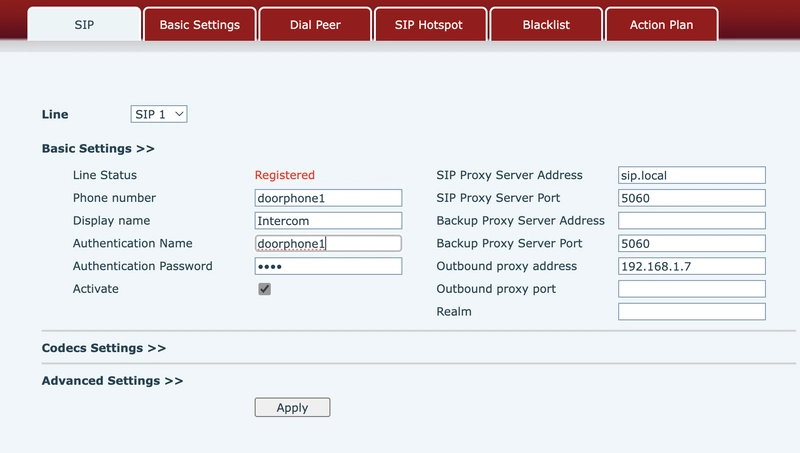The image size is (800, 453).
Task: Click the Backup Proxy Server Address label
Action: pyautogui.click(x=520, y=221)
